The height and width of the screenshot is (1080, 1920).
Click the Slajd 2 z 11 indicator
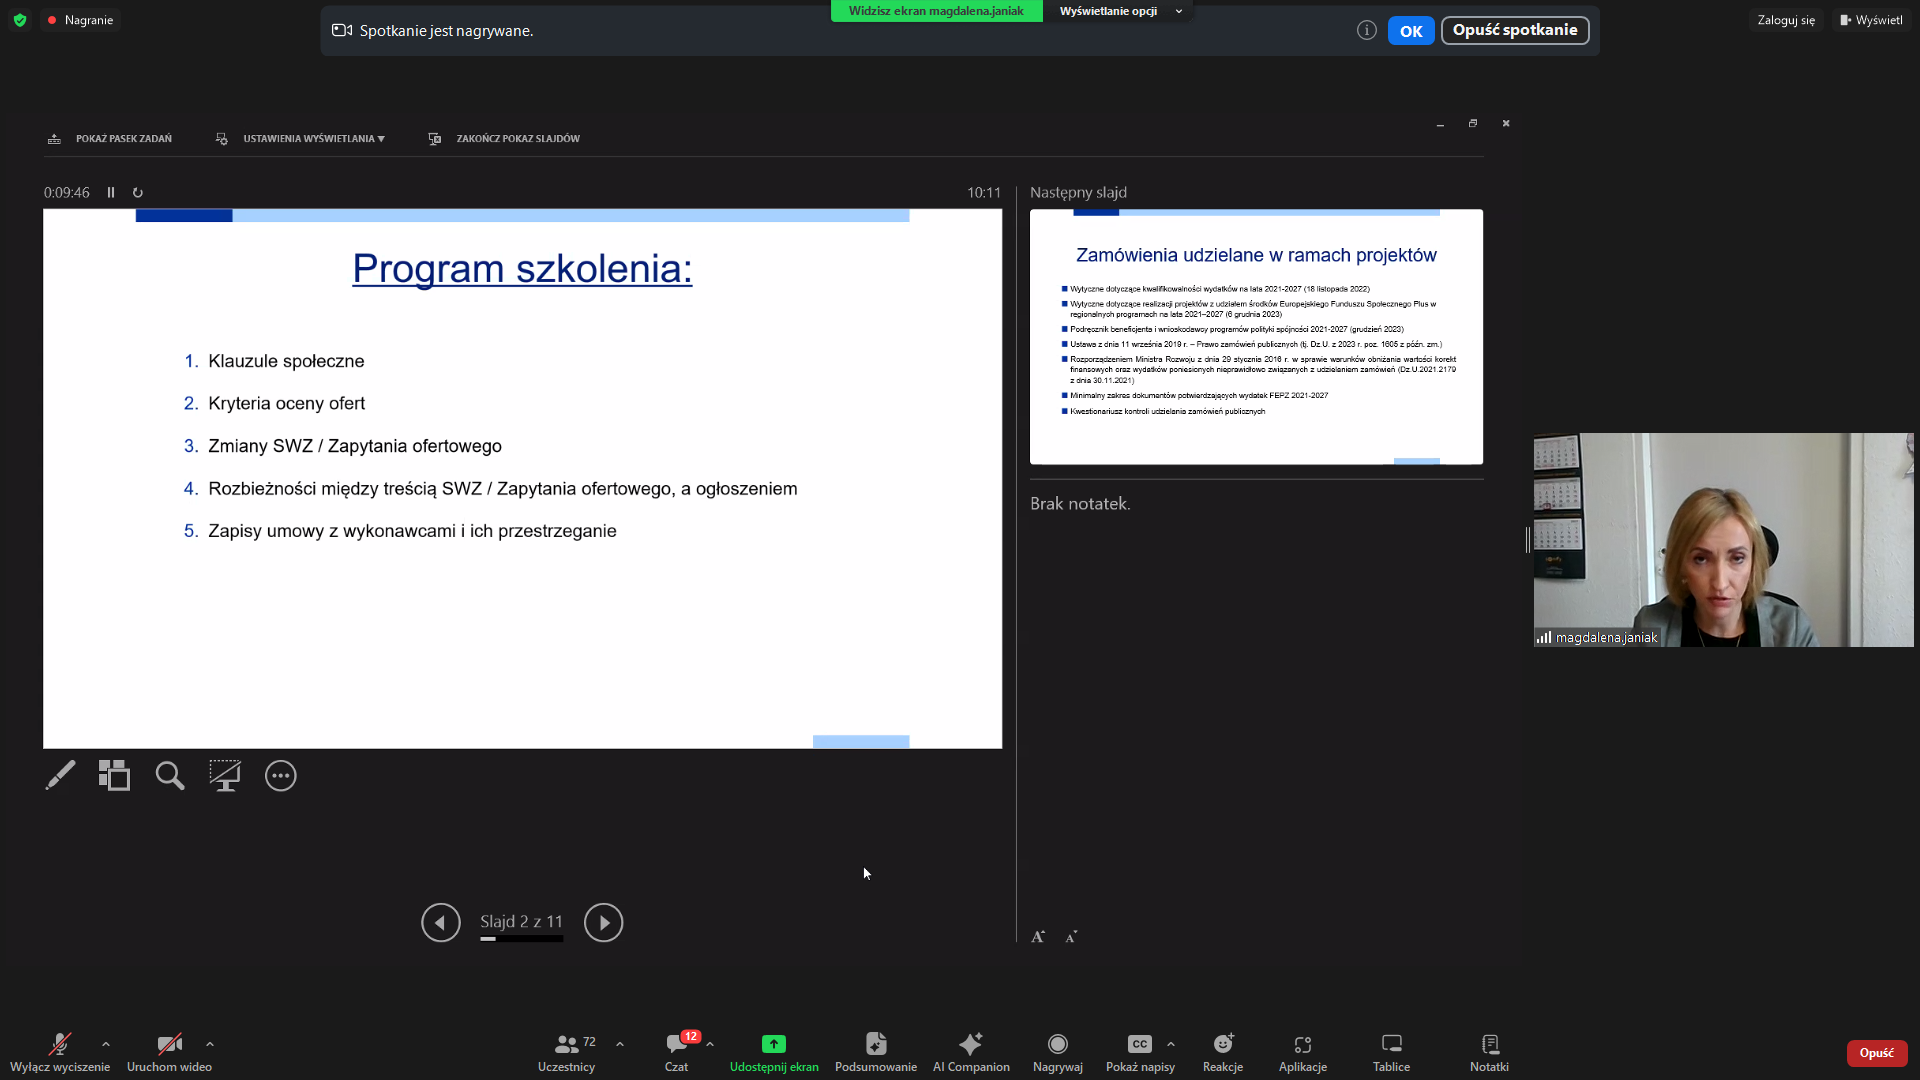[x=521, y=921]
